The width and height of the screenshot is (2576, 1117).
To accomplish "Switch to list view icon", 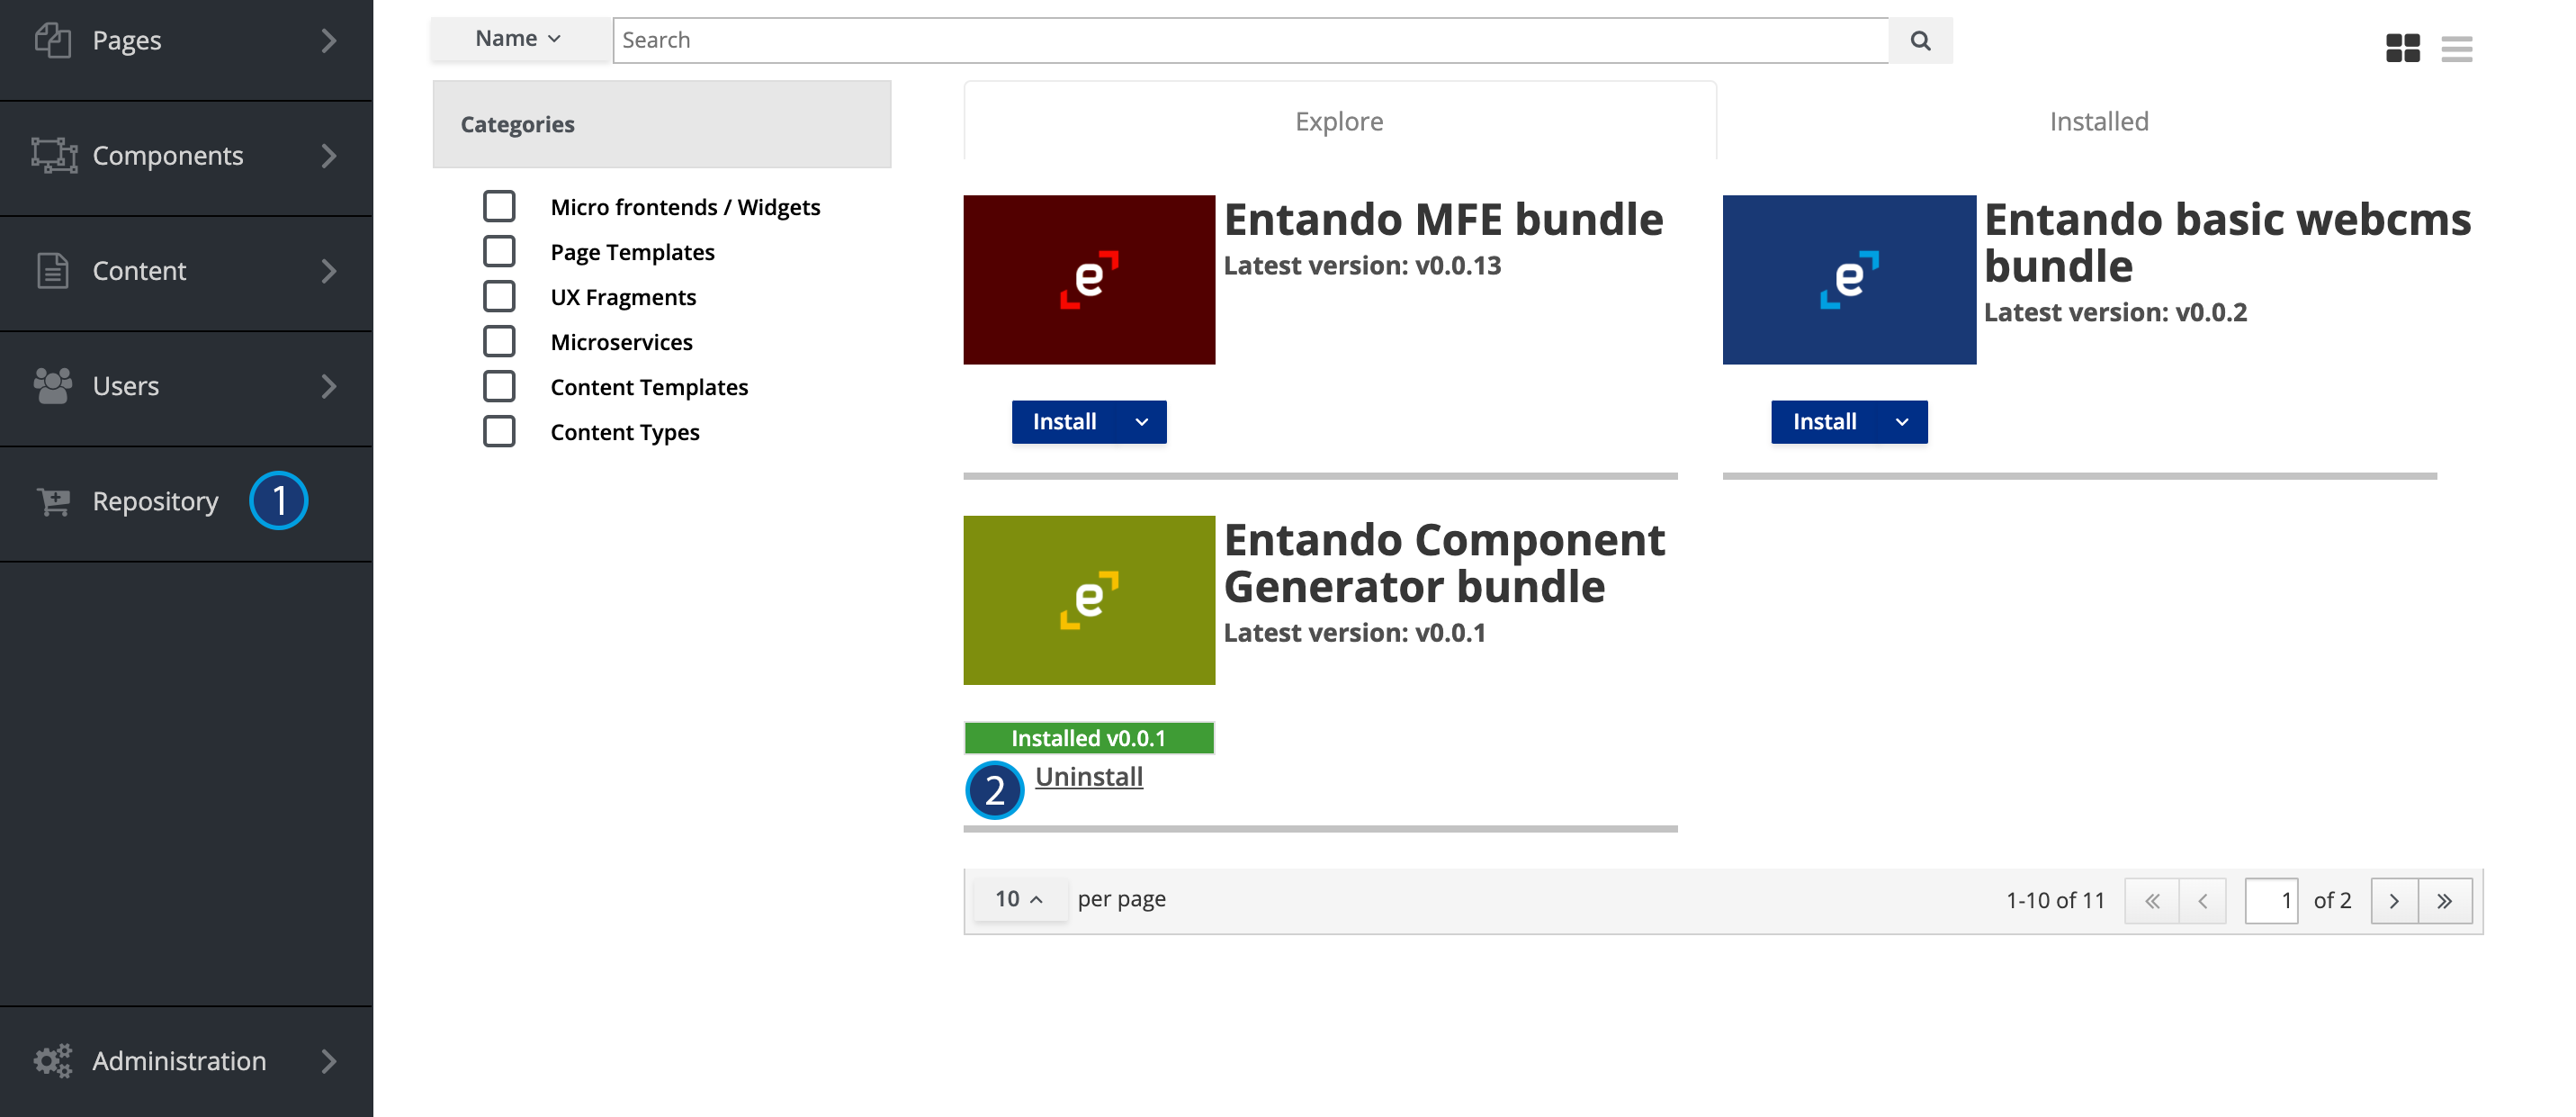I will click(2456, 48).
